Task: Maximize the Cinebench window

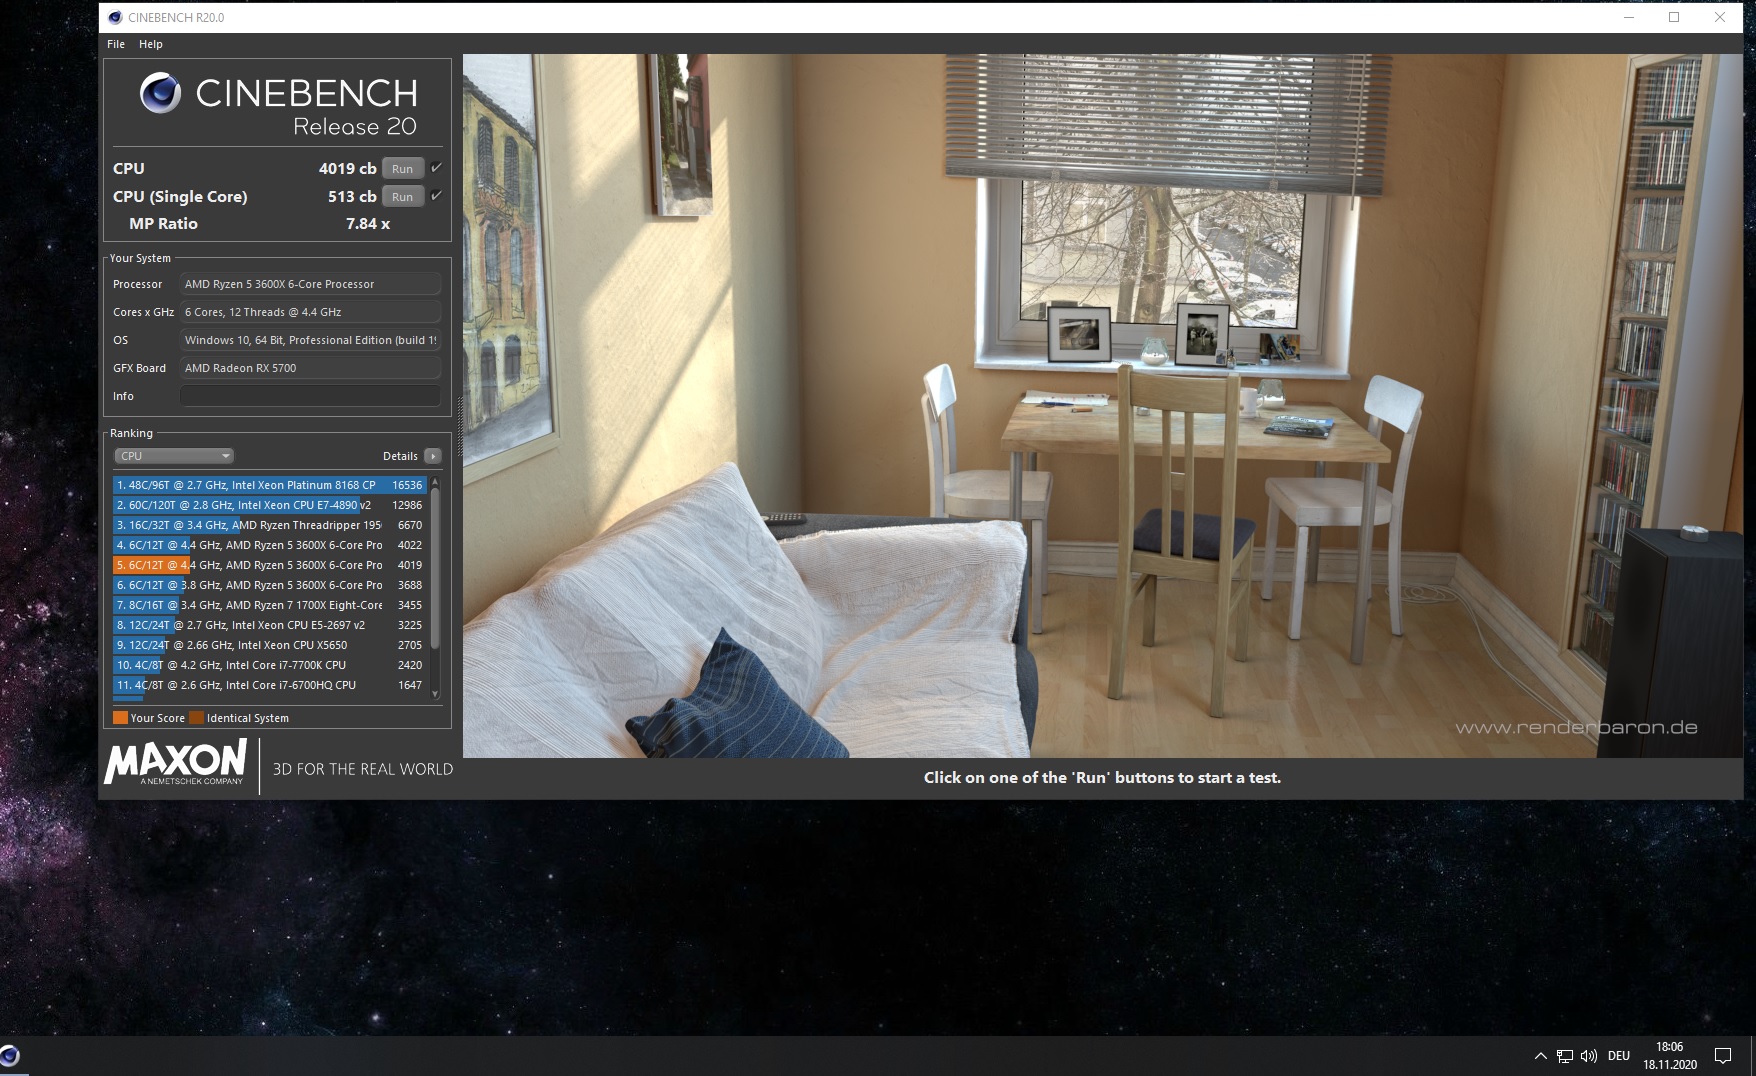Action: [x=1674, y=17]
